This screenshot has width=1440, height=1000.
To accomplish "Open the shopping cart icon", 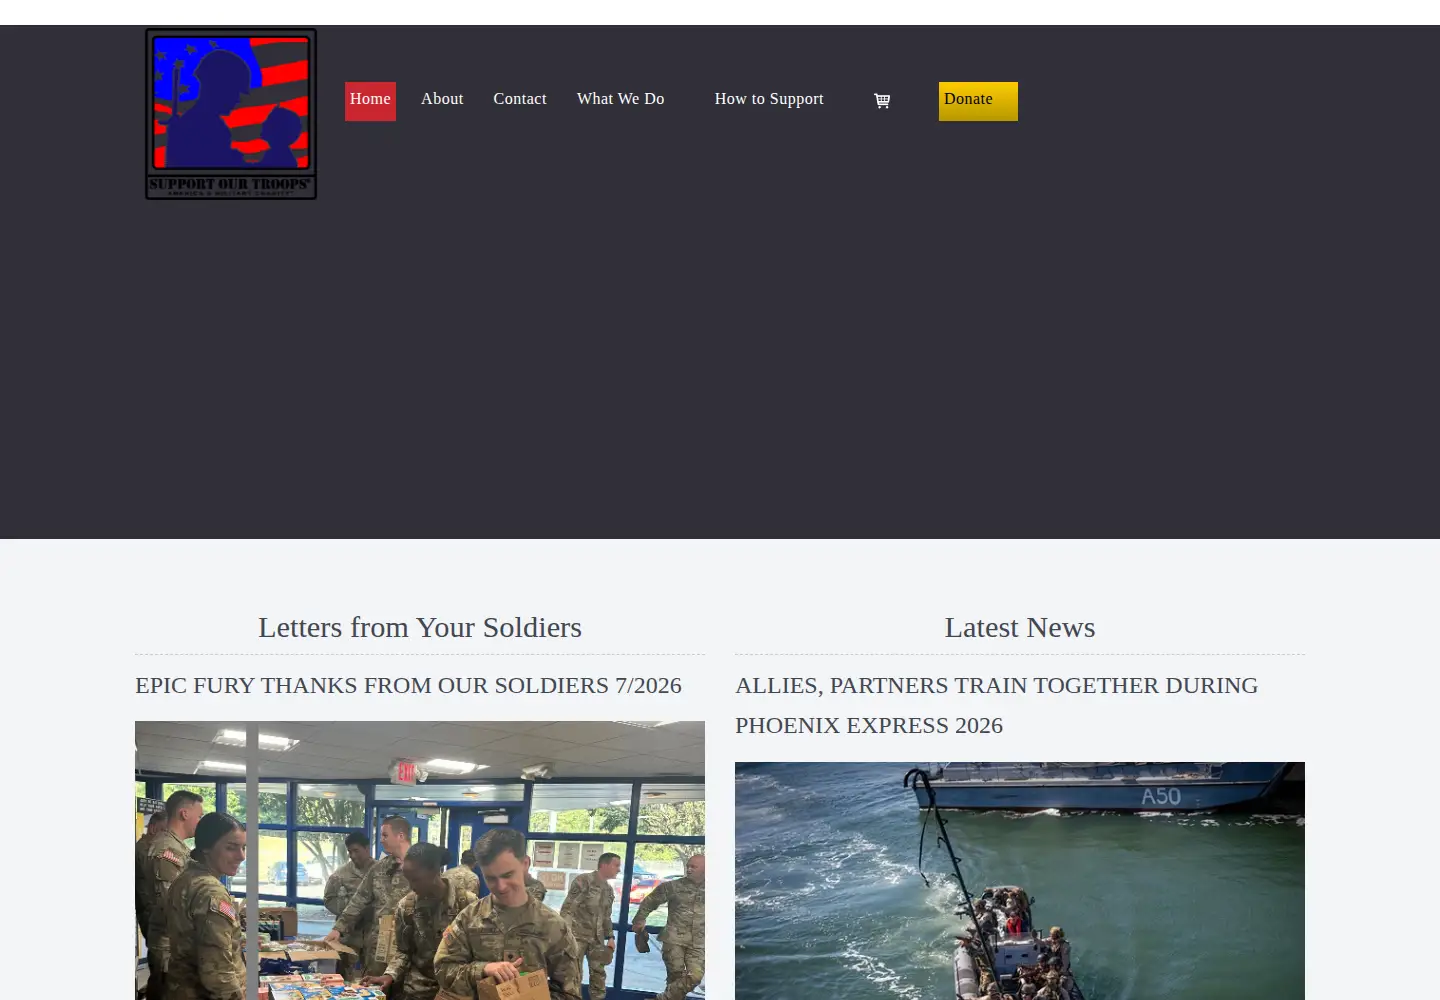I will pos(882,100).
